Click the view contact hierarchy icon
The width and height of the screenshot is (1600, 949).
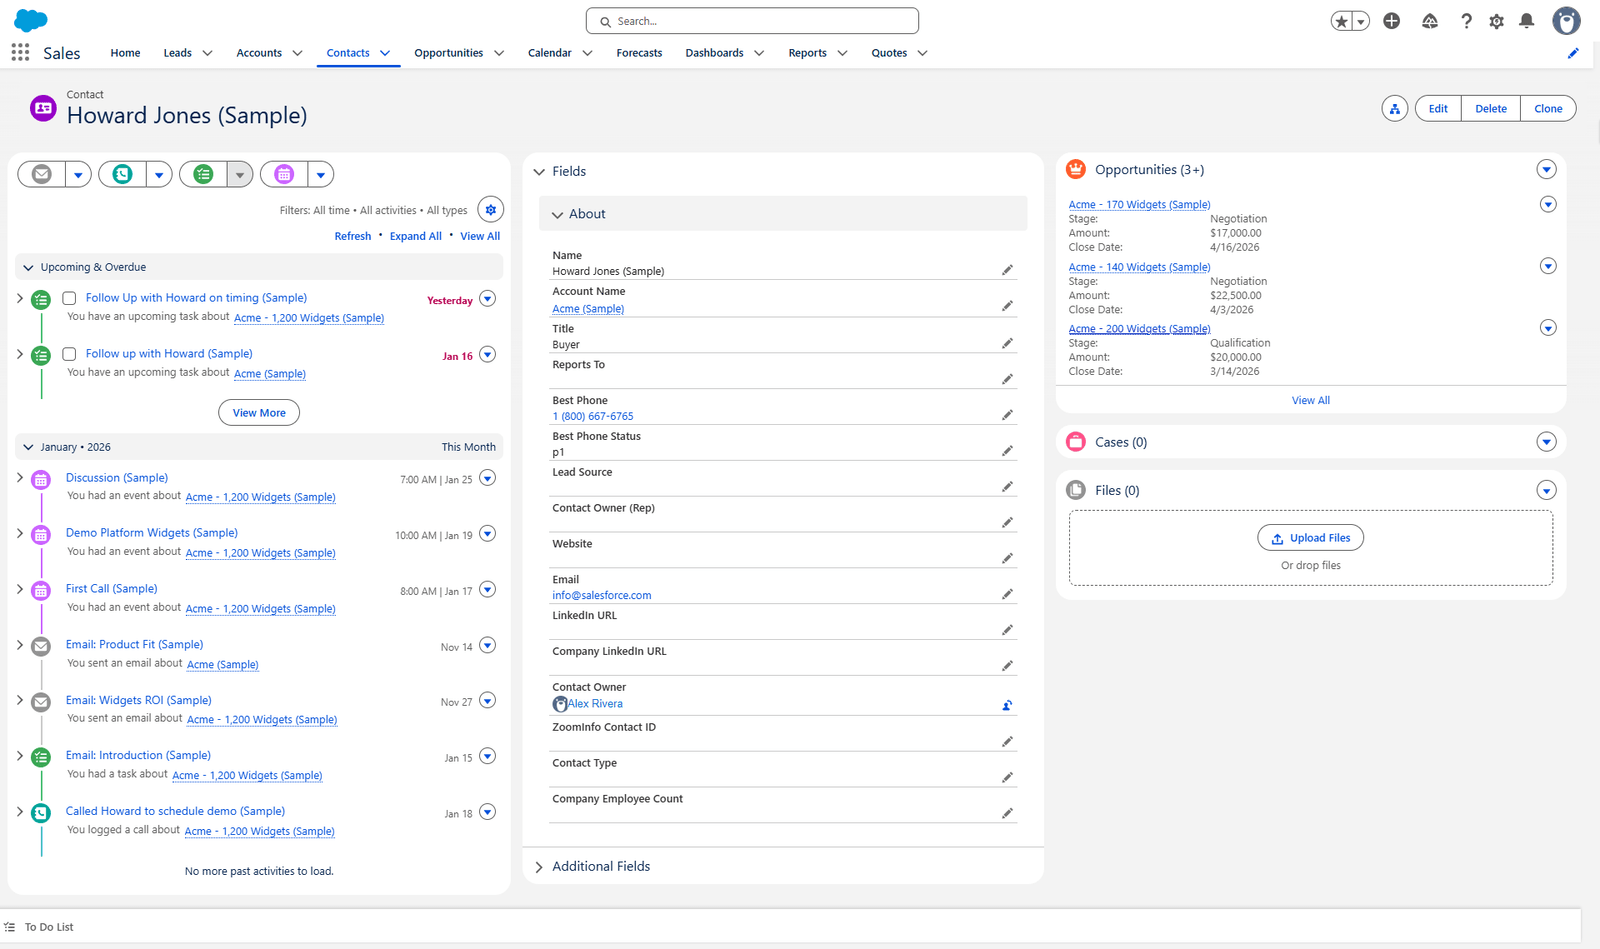tap(1395, 109)
